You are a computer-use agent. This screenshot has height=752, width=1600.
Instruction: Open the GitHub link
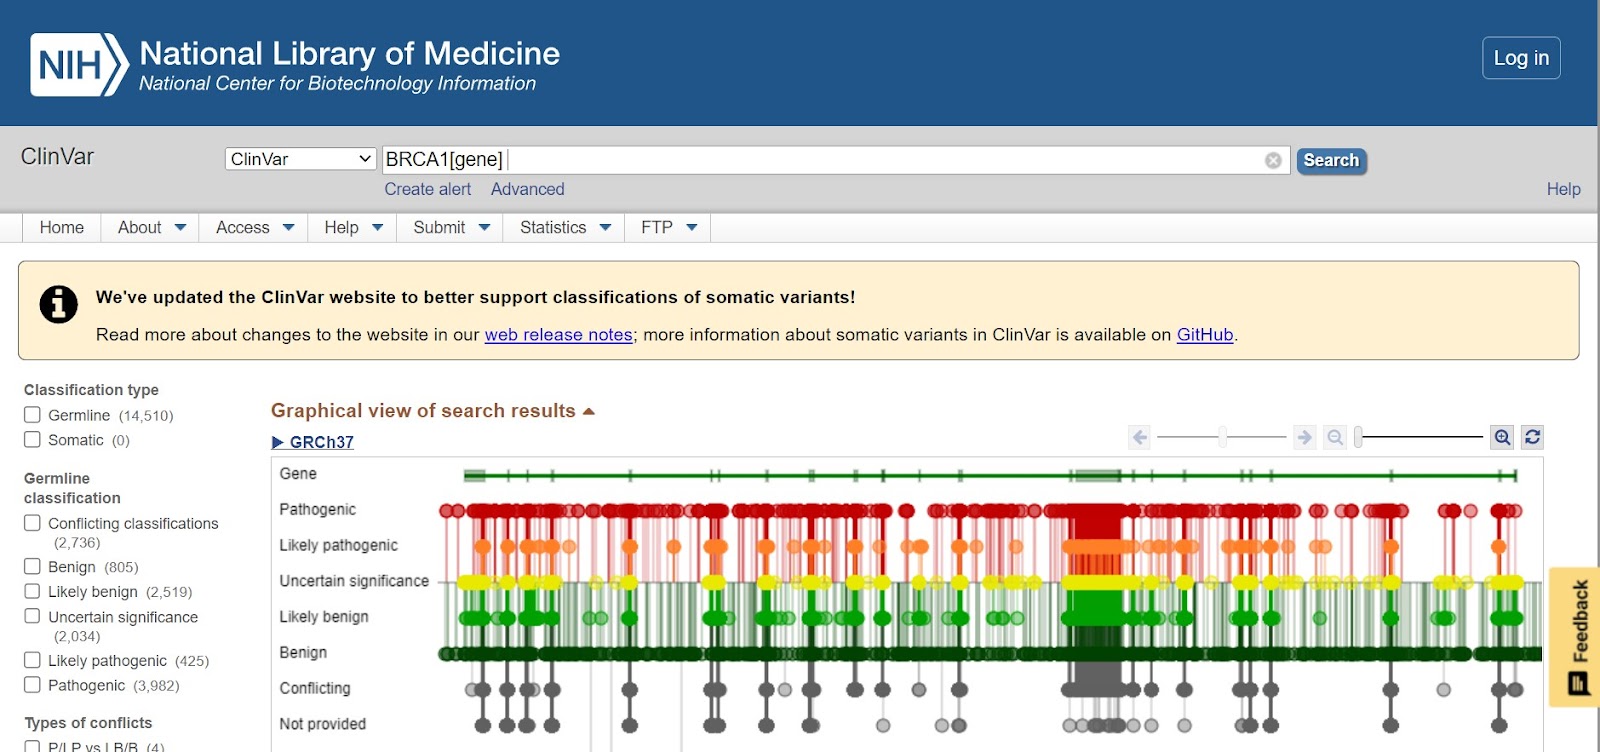point(1205,335)
